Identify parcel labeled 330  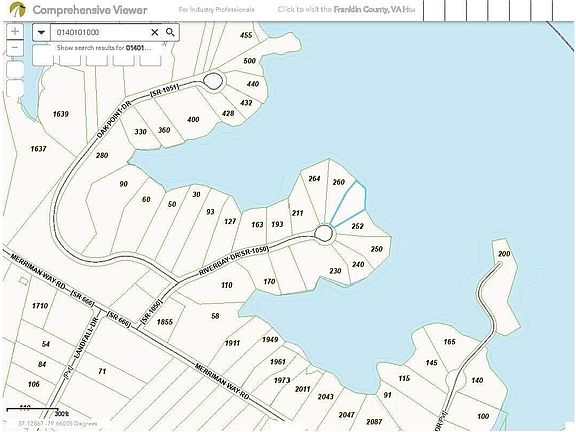tap(140, 132)
